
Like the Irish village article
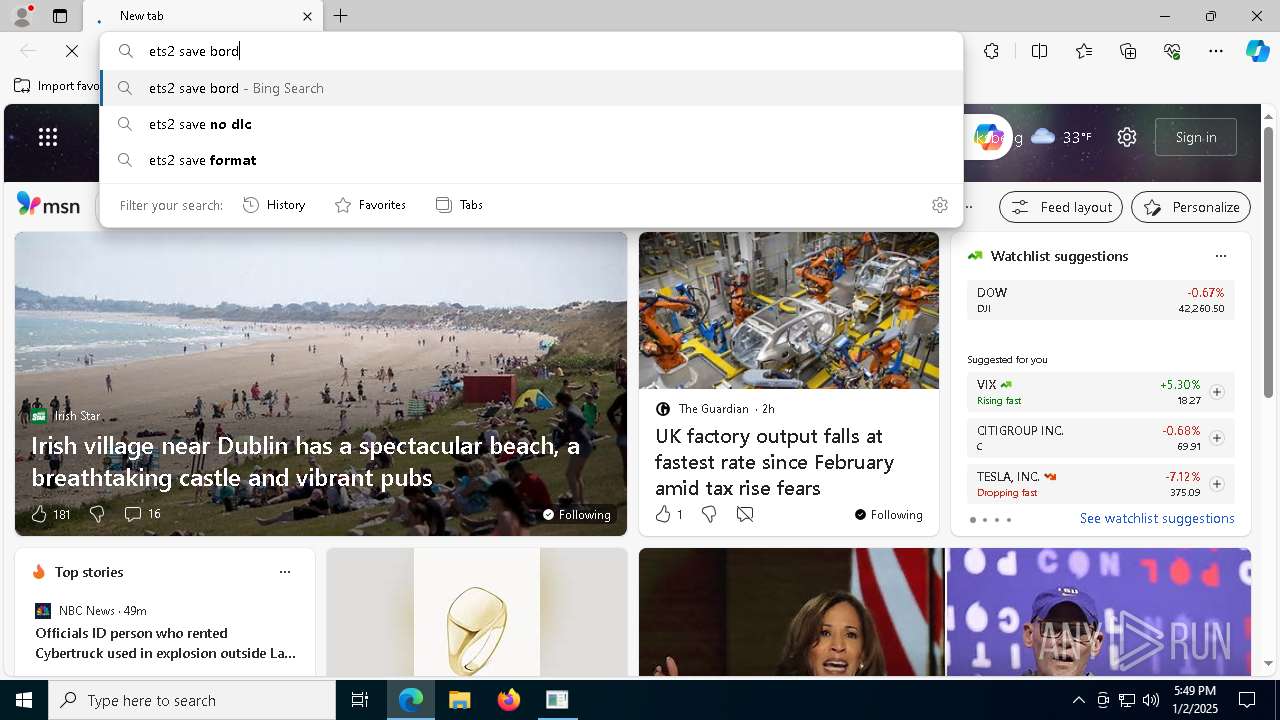click(x=39, y=514)
